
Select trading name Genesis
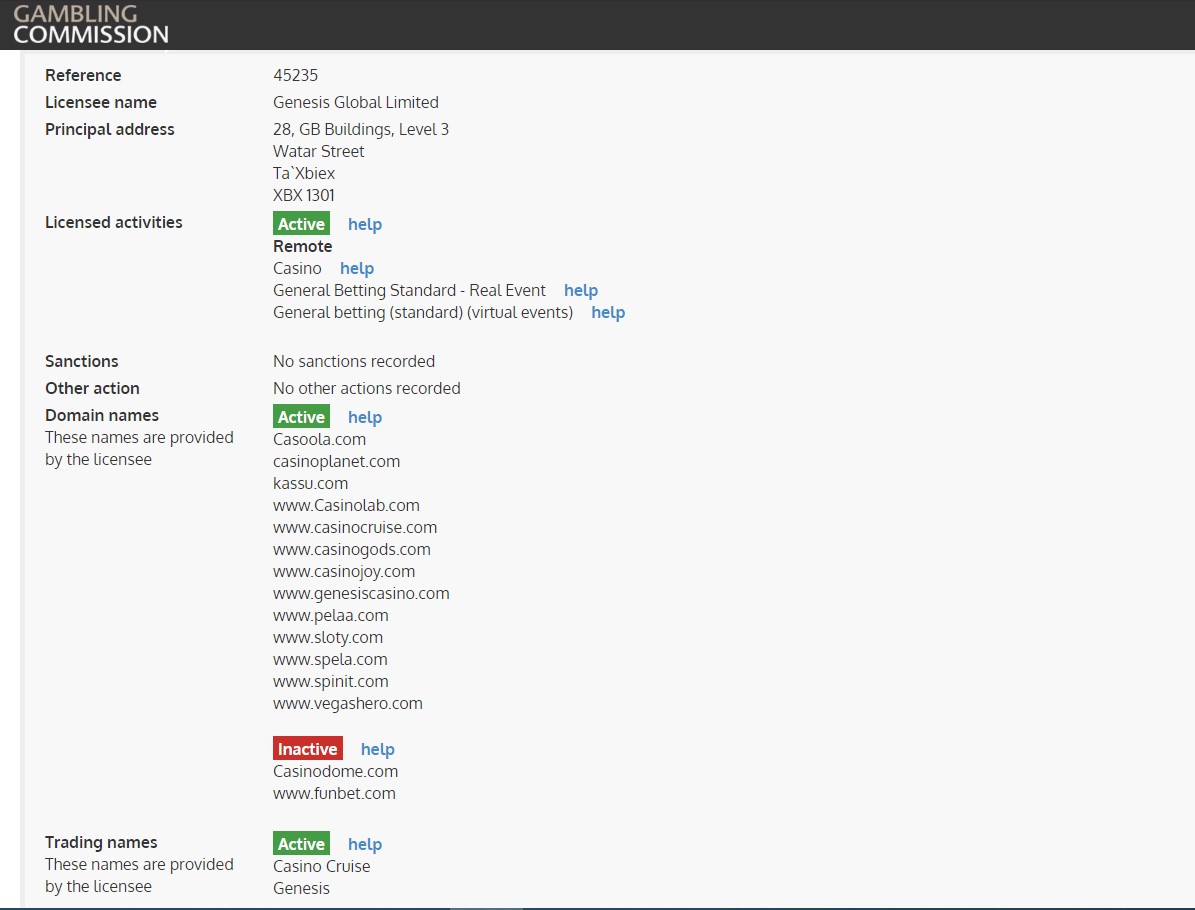302,889
